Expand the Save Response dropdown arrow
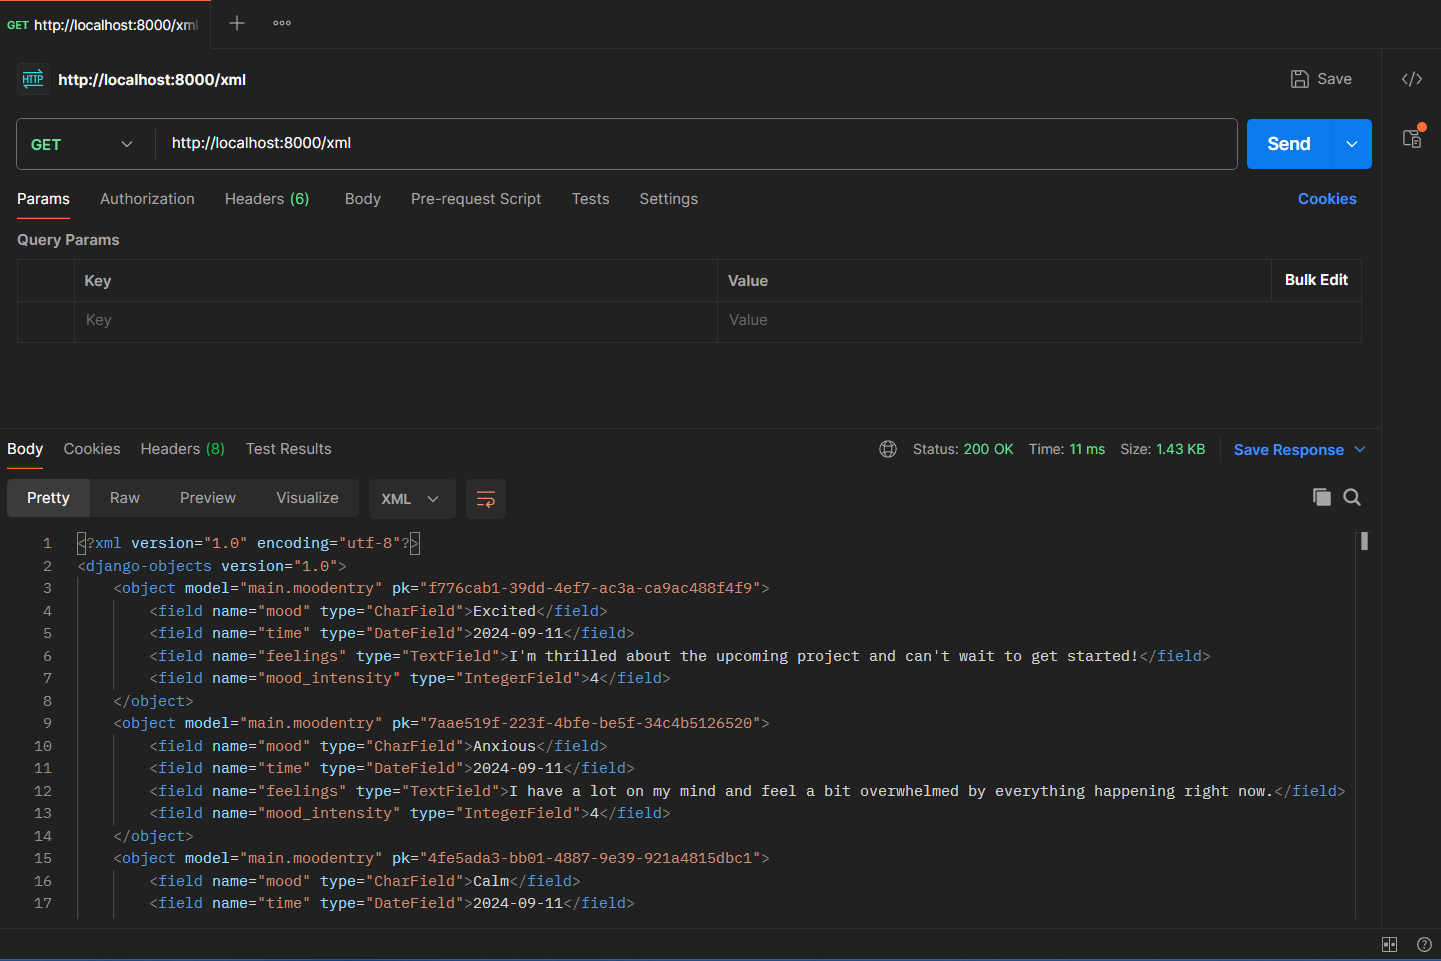This screenshot has width=1441, height=961. (1360, 450)
